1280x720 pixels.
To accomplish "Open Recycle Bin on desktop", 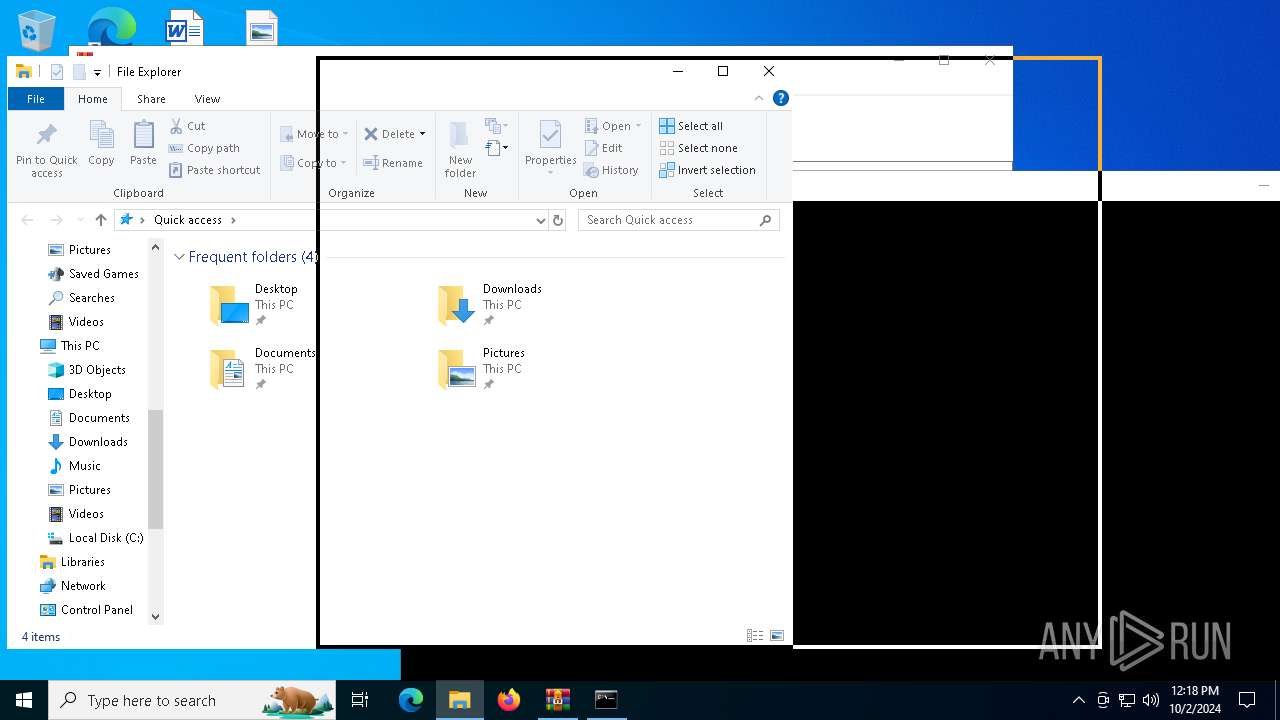I will (38, 30).
